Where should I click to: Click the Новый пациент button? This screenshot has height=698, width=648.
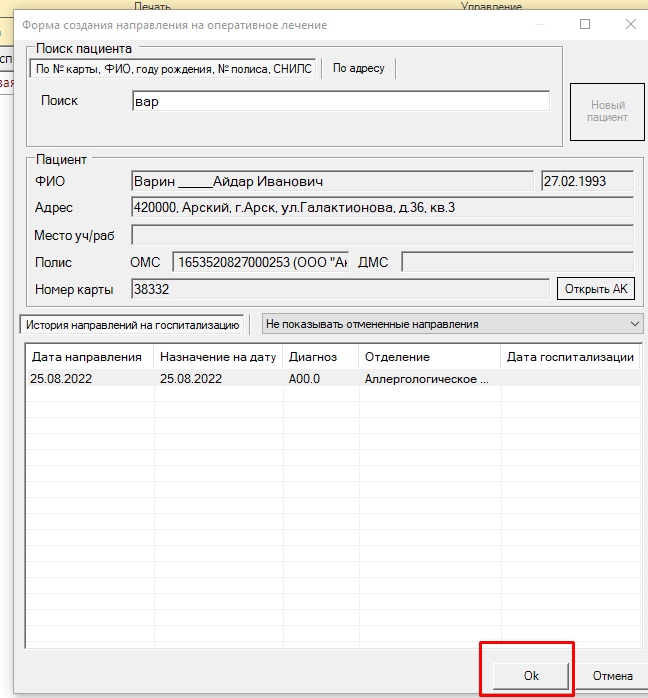coord(608,111)
